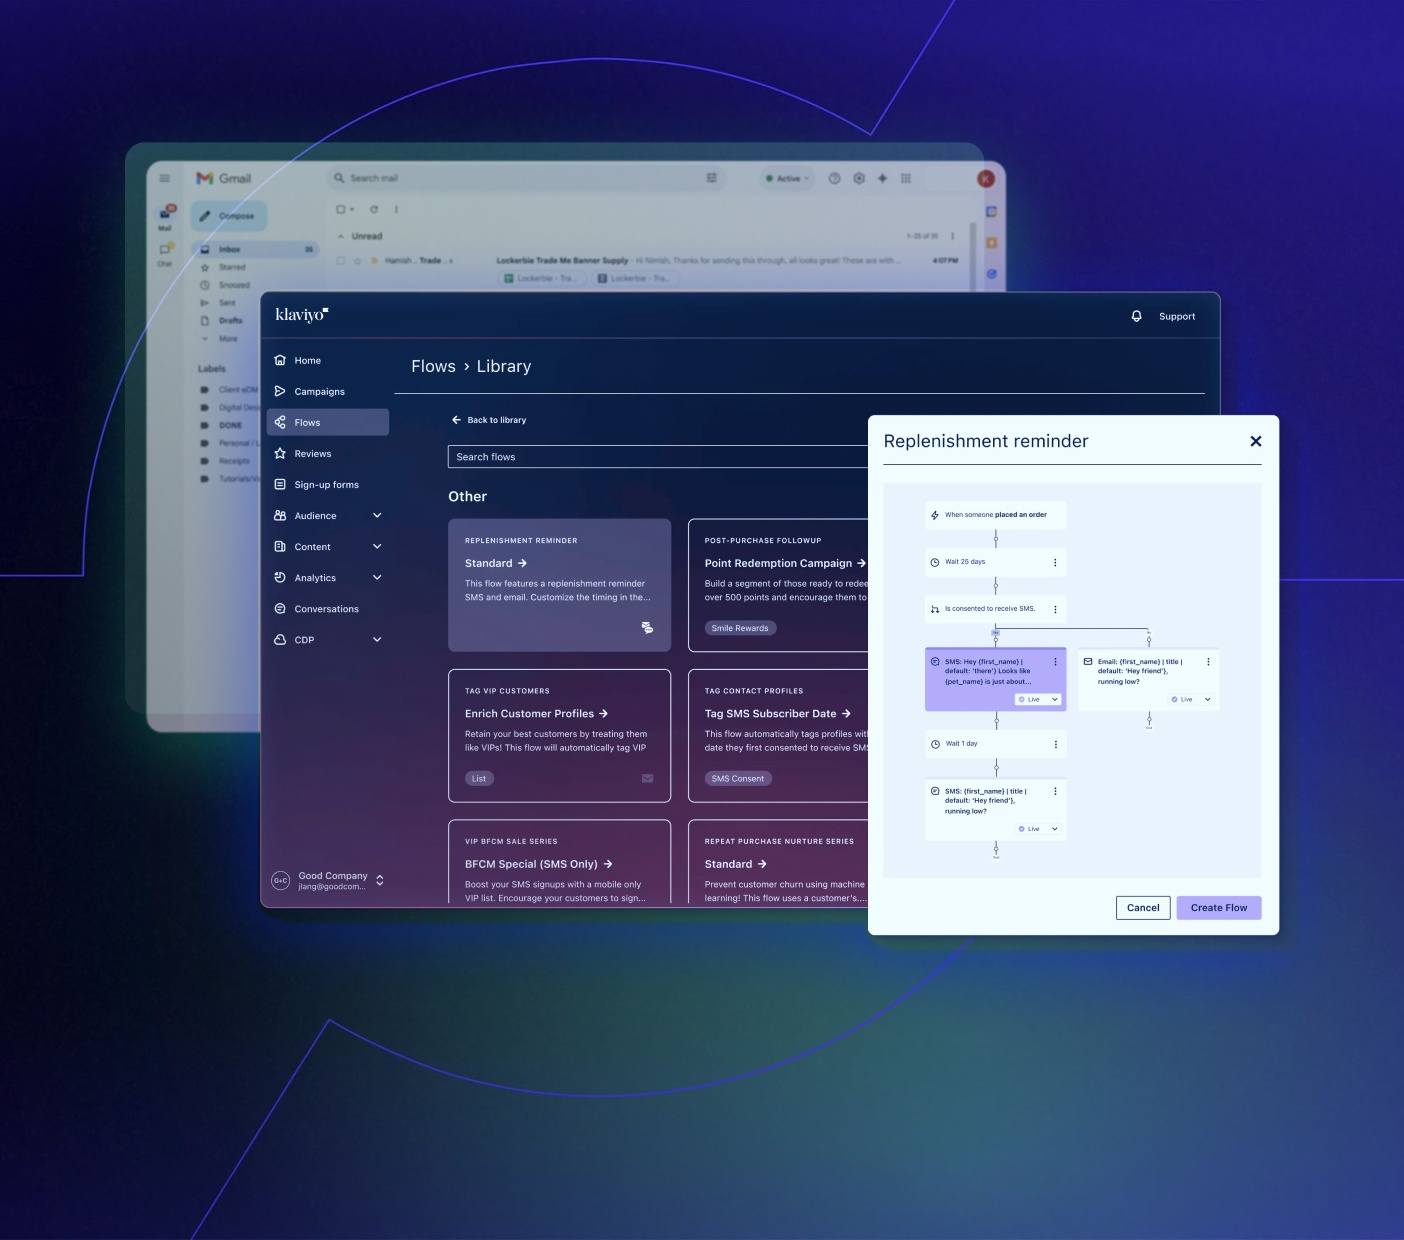
Task: Click the Search flows input field
Action: click(x=600, y=457)
